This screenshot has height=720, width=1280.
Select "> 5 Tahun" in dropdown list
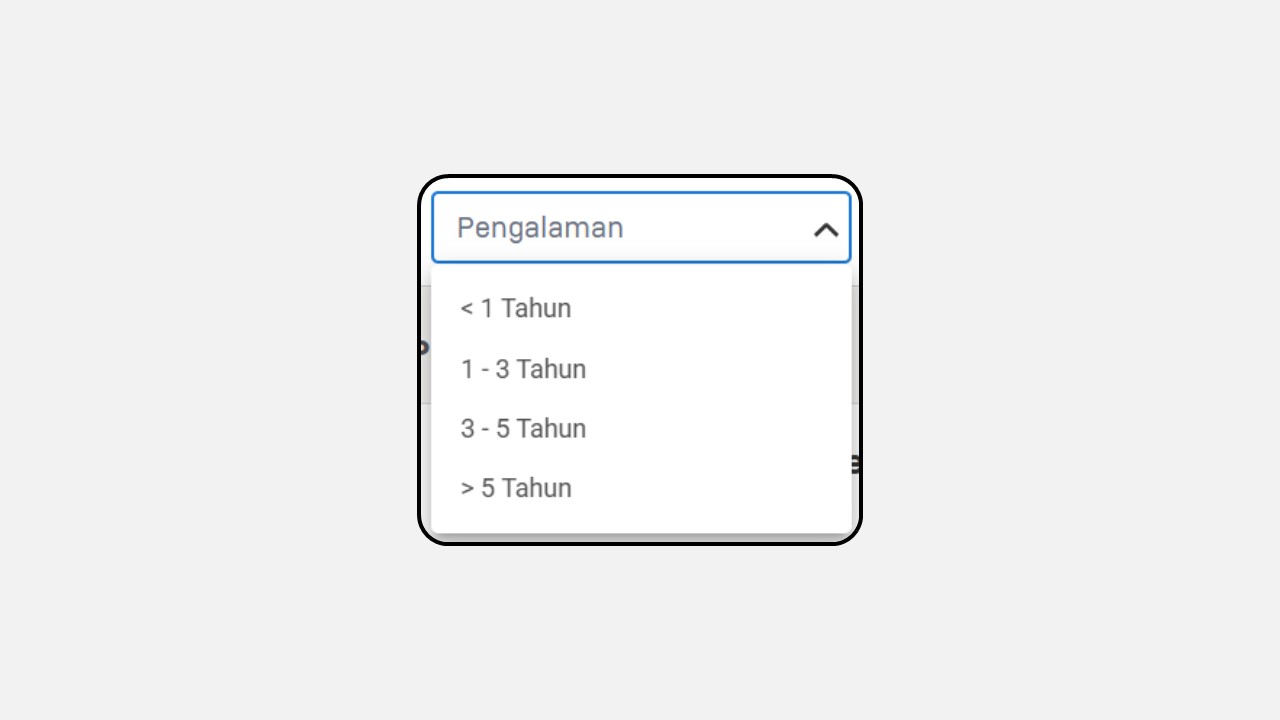[641, 488]
